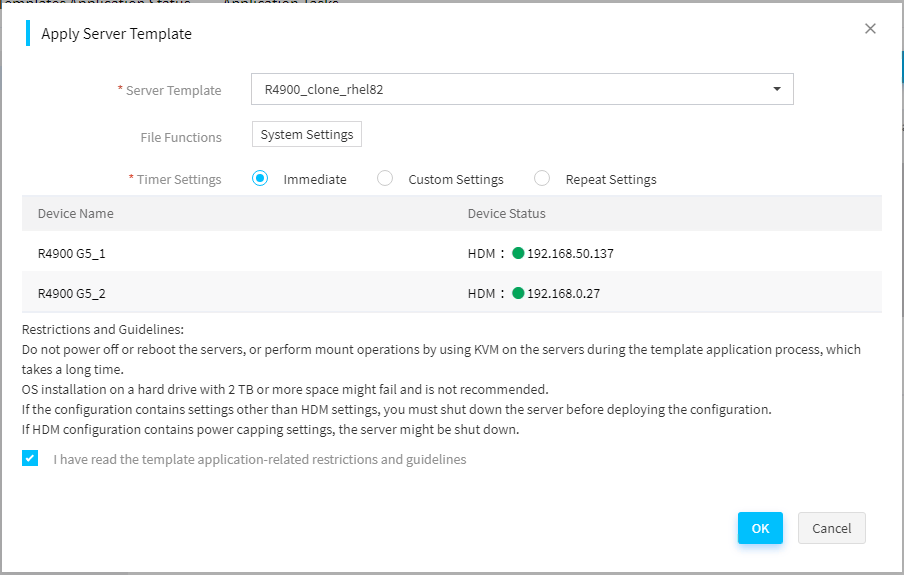Cancel the template application
Image resolution: width=904 pixels, height=575 pixels.
[x=831, y=528]
